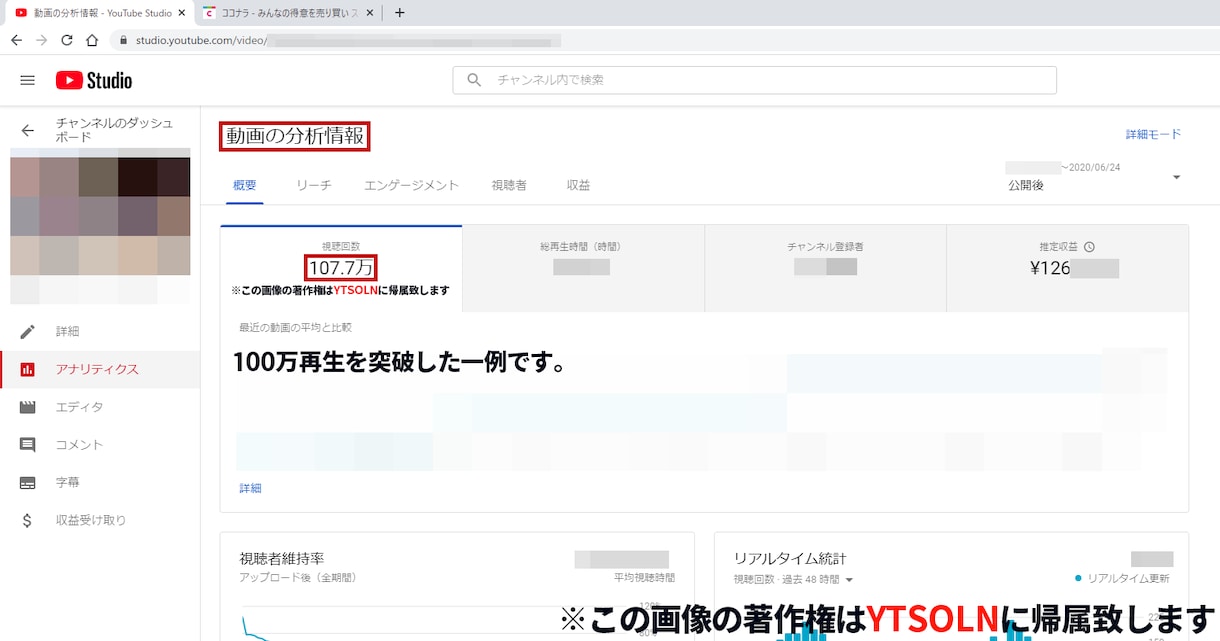Open 詳細 in the left sidebar
Viewport: 1220px width, 641px height.
coord(67,331)
